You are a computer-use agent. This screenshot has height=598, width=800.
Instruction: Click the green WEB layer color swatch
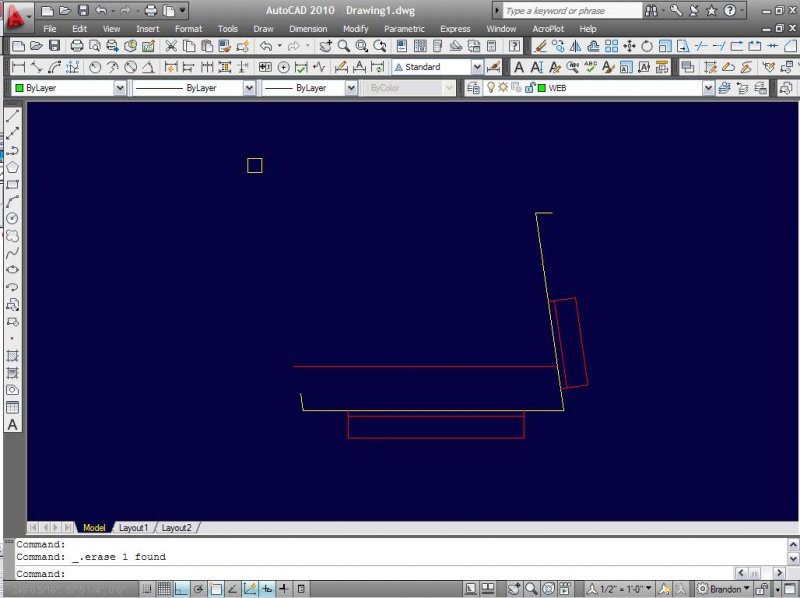(542, 88)
